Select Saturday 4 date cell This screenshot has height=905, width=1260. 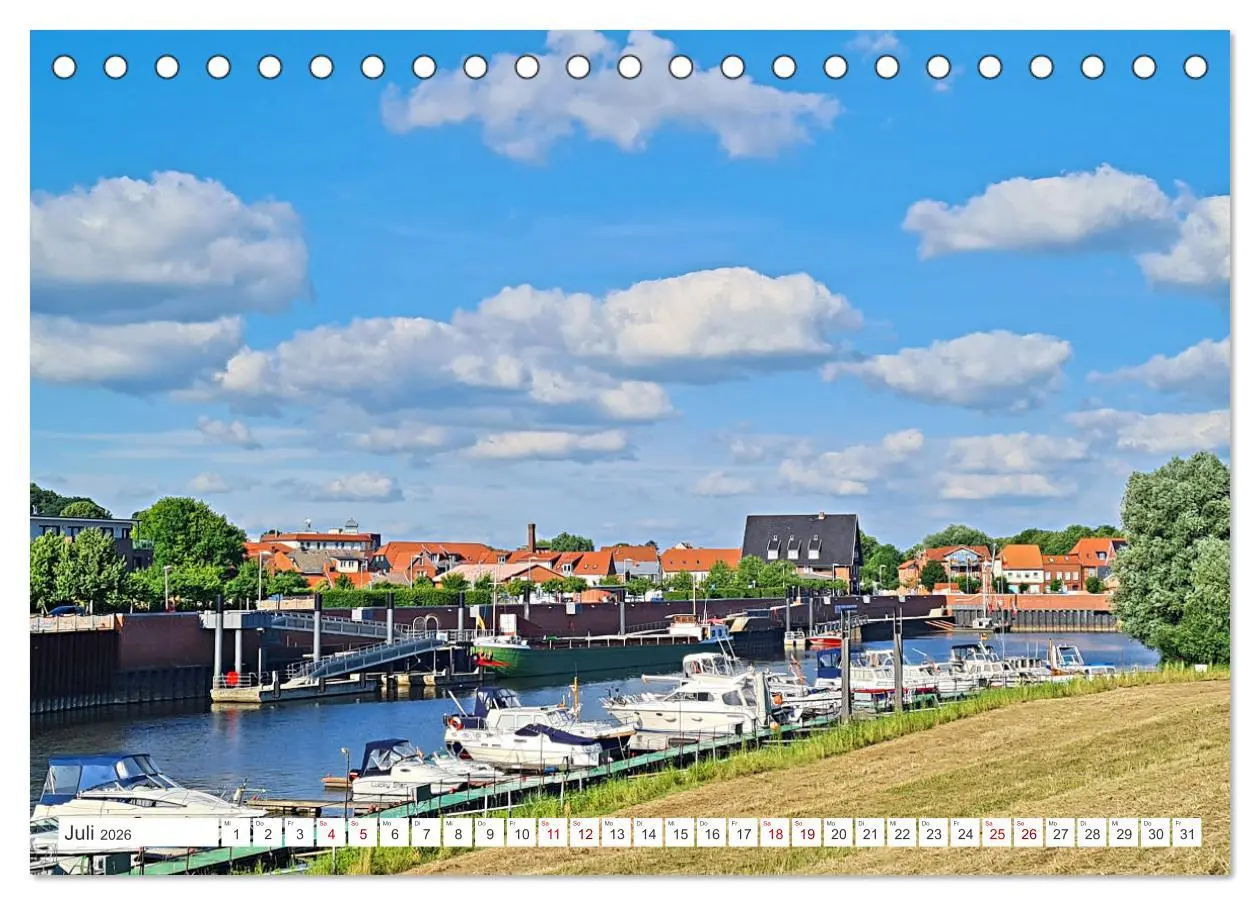point(330,833)
